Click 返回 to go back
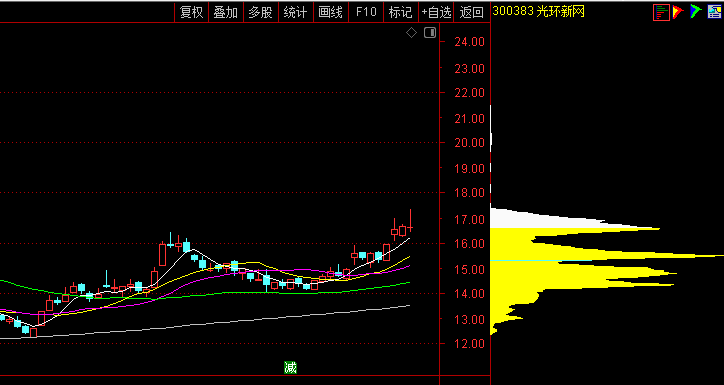 pos(471,12)
